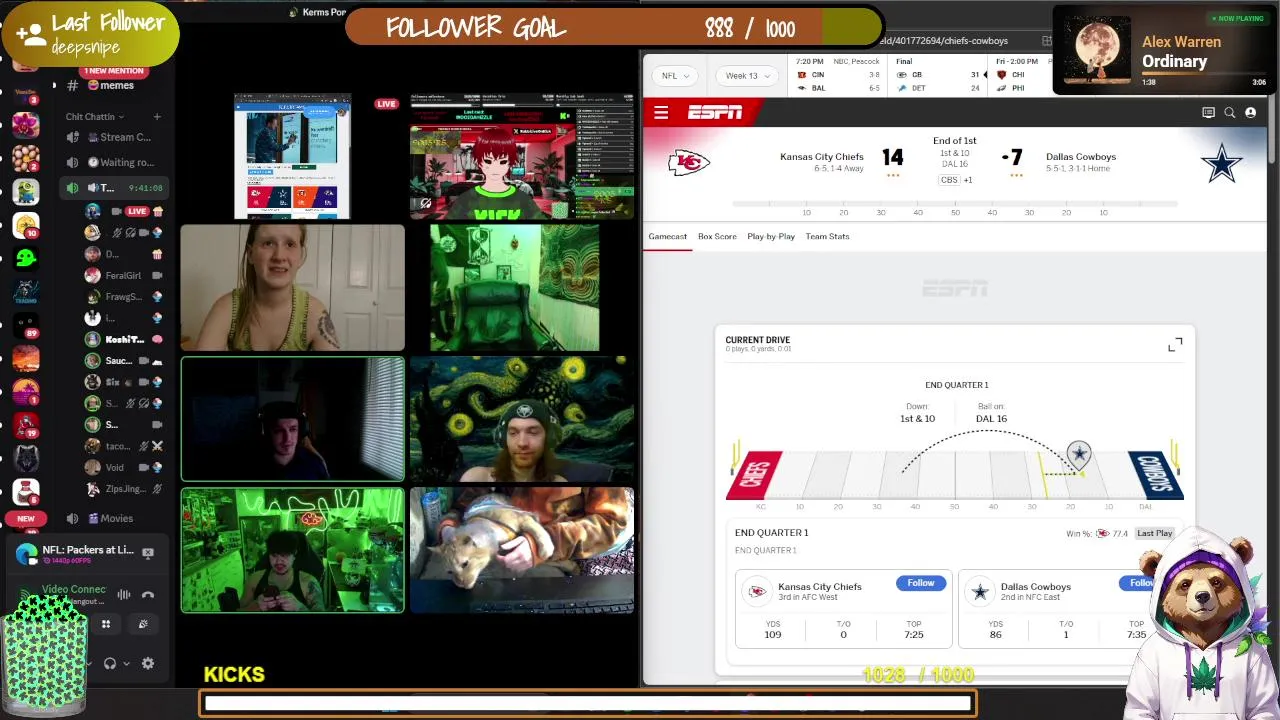Switch to the Box Score tab
1280x720 pixels.
717,237
